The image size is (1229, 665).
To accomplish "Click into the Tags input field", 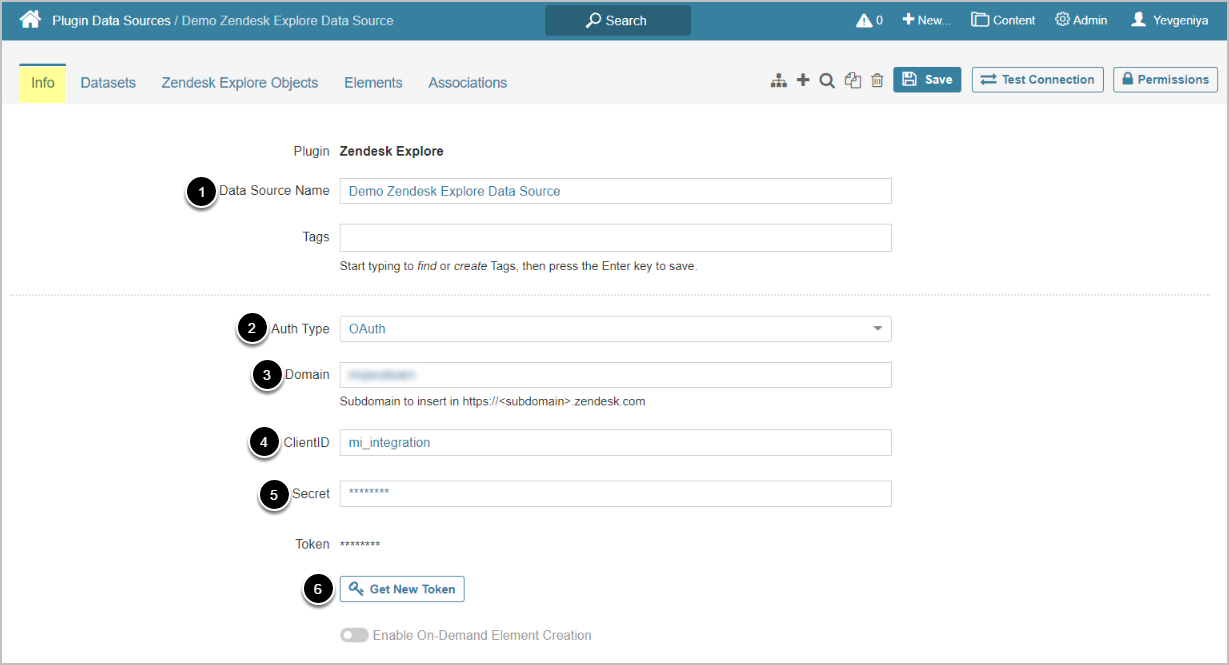I will click(615, 238).
